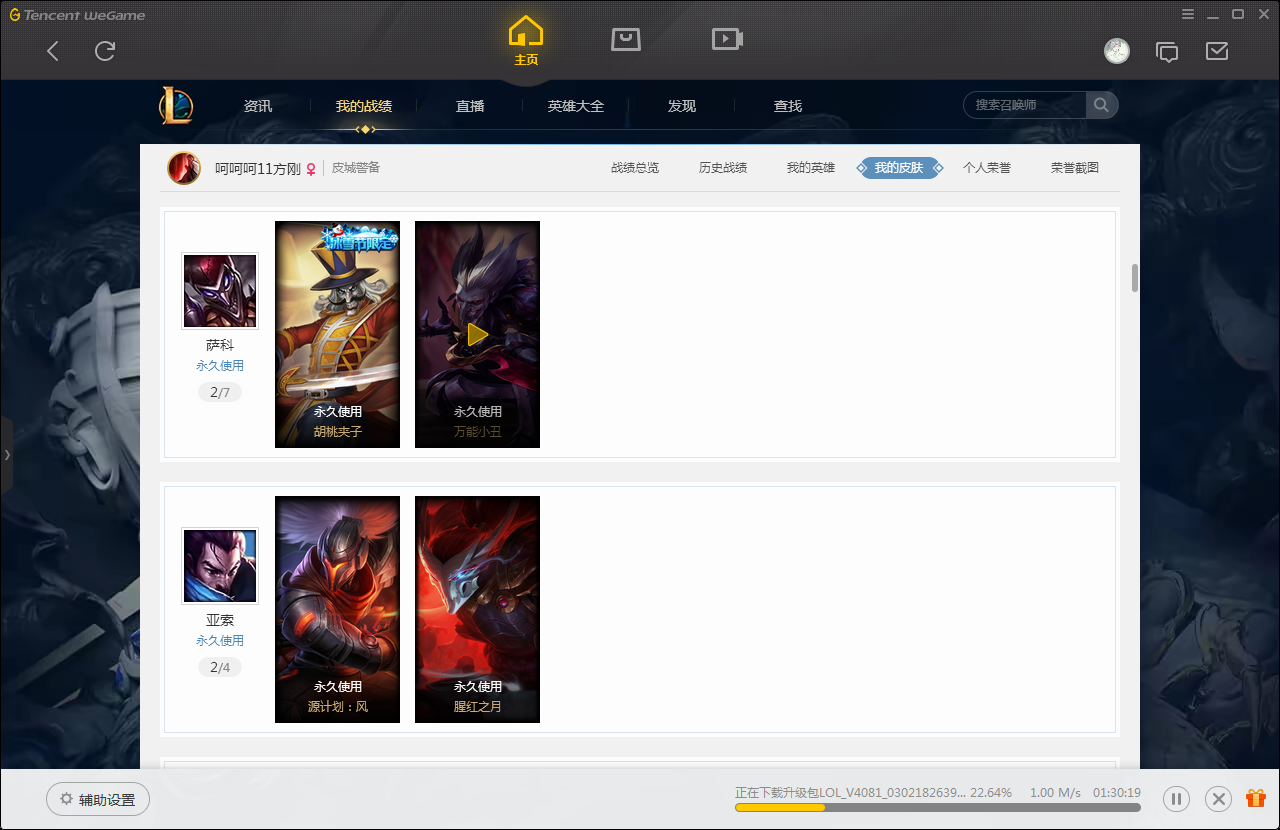This screenshot has width=1280, height=830.
Task: Open the 查找 tab
Action: click(788, 106)
